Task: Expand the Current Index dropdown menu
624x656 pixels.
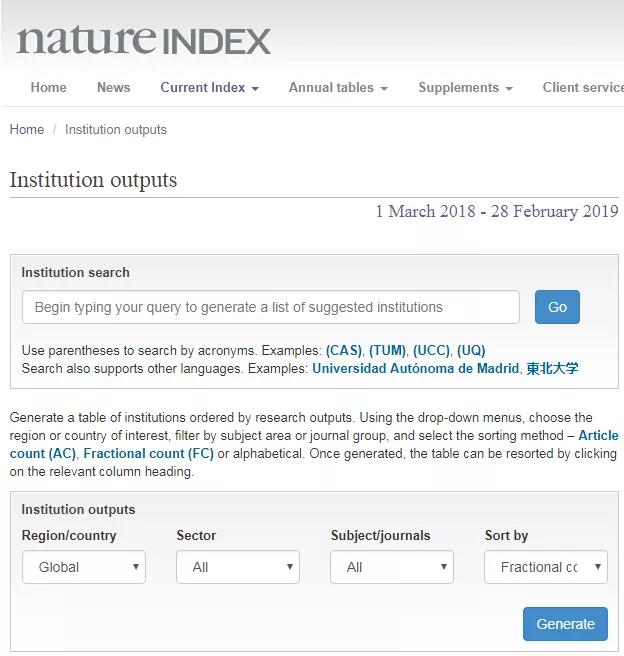Action: 209,87
